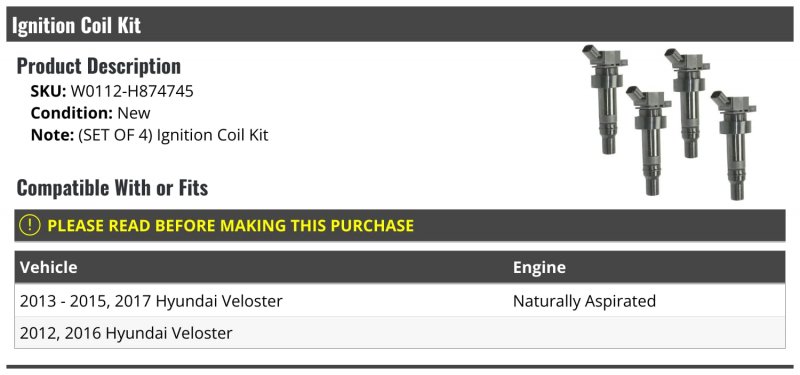Image resolution: width=800 pixels, height=375 pixels.
Task: Click the third coil from the left
Action: pyautogui.click(x=688, y=103)
